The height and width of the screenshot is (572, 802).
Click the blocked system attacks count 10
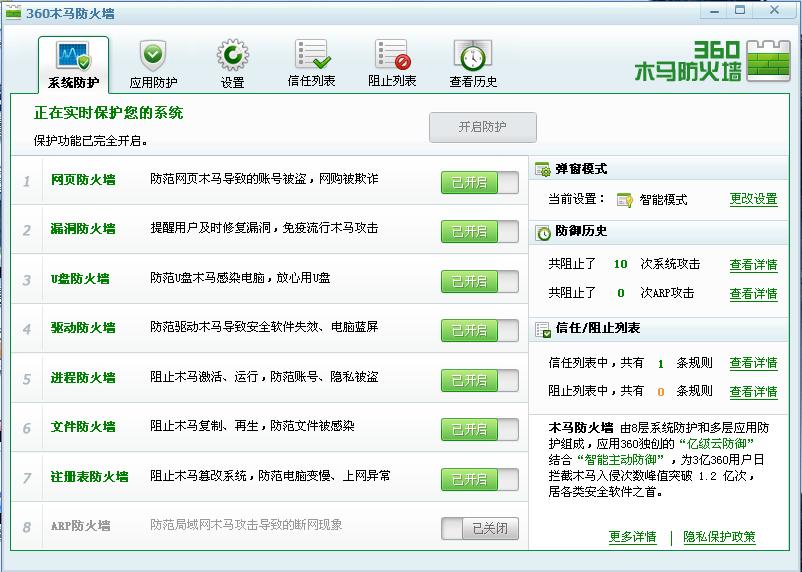click(620, 265)
